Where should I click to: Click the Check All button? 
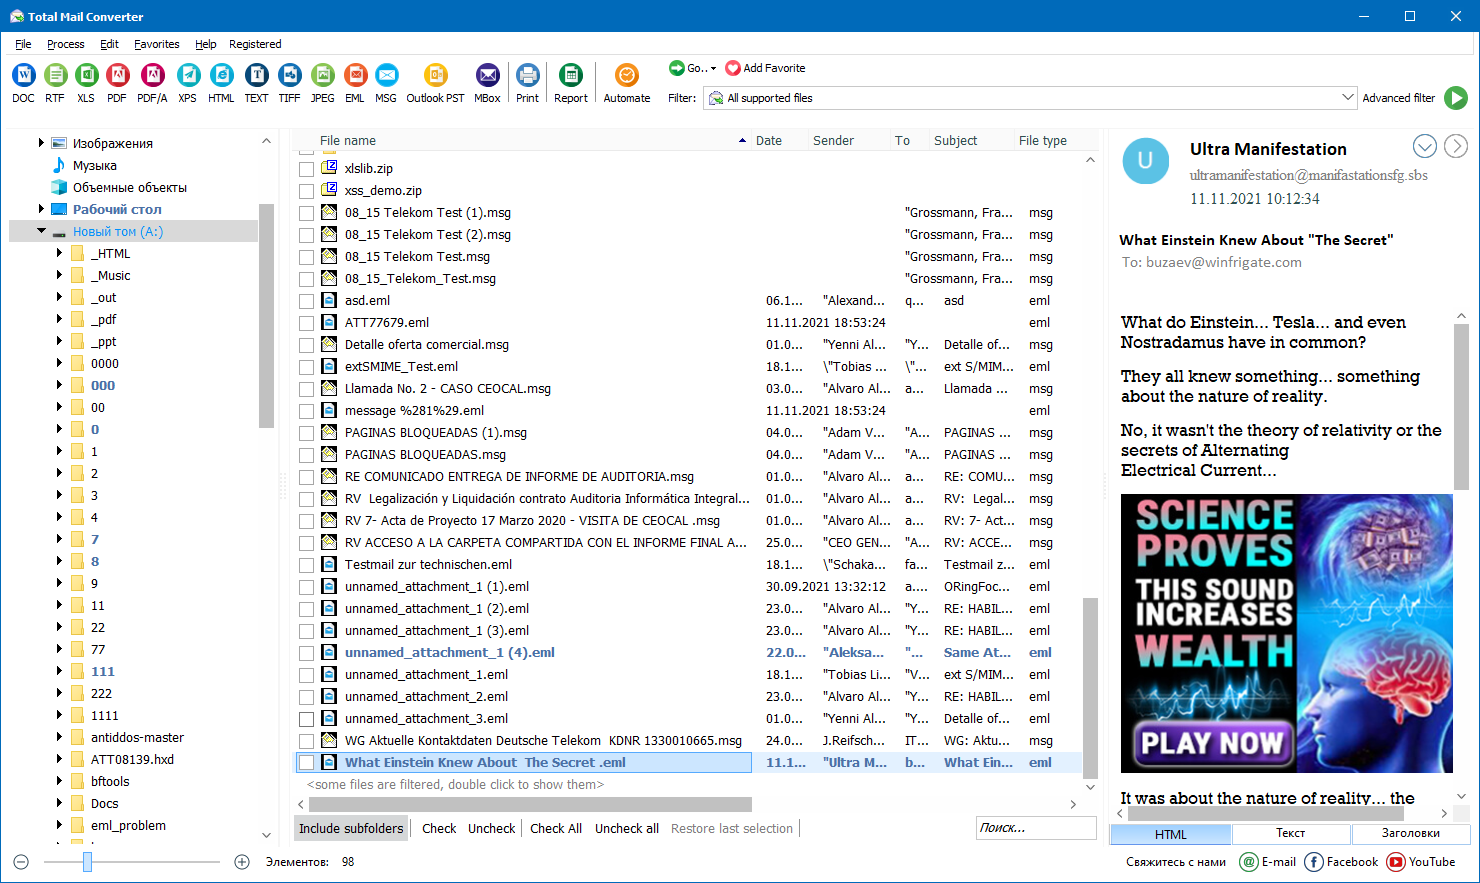pyautogui.click(x=555, y=828)
